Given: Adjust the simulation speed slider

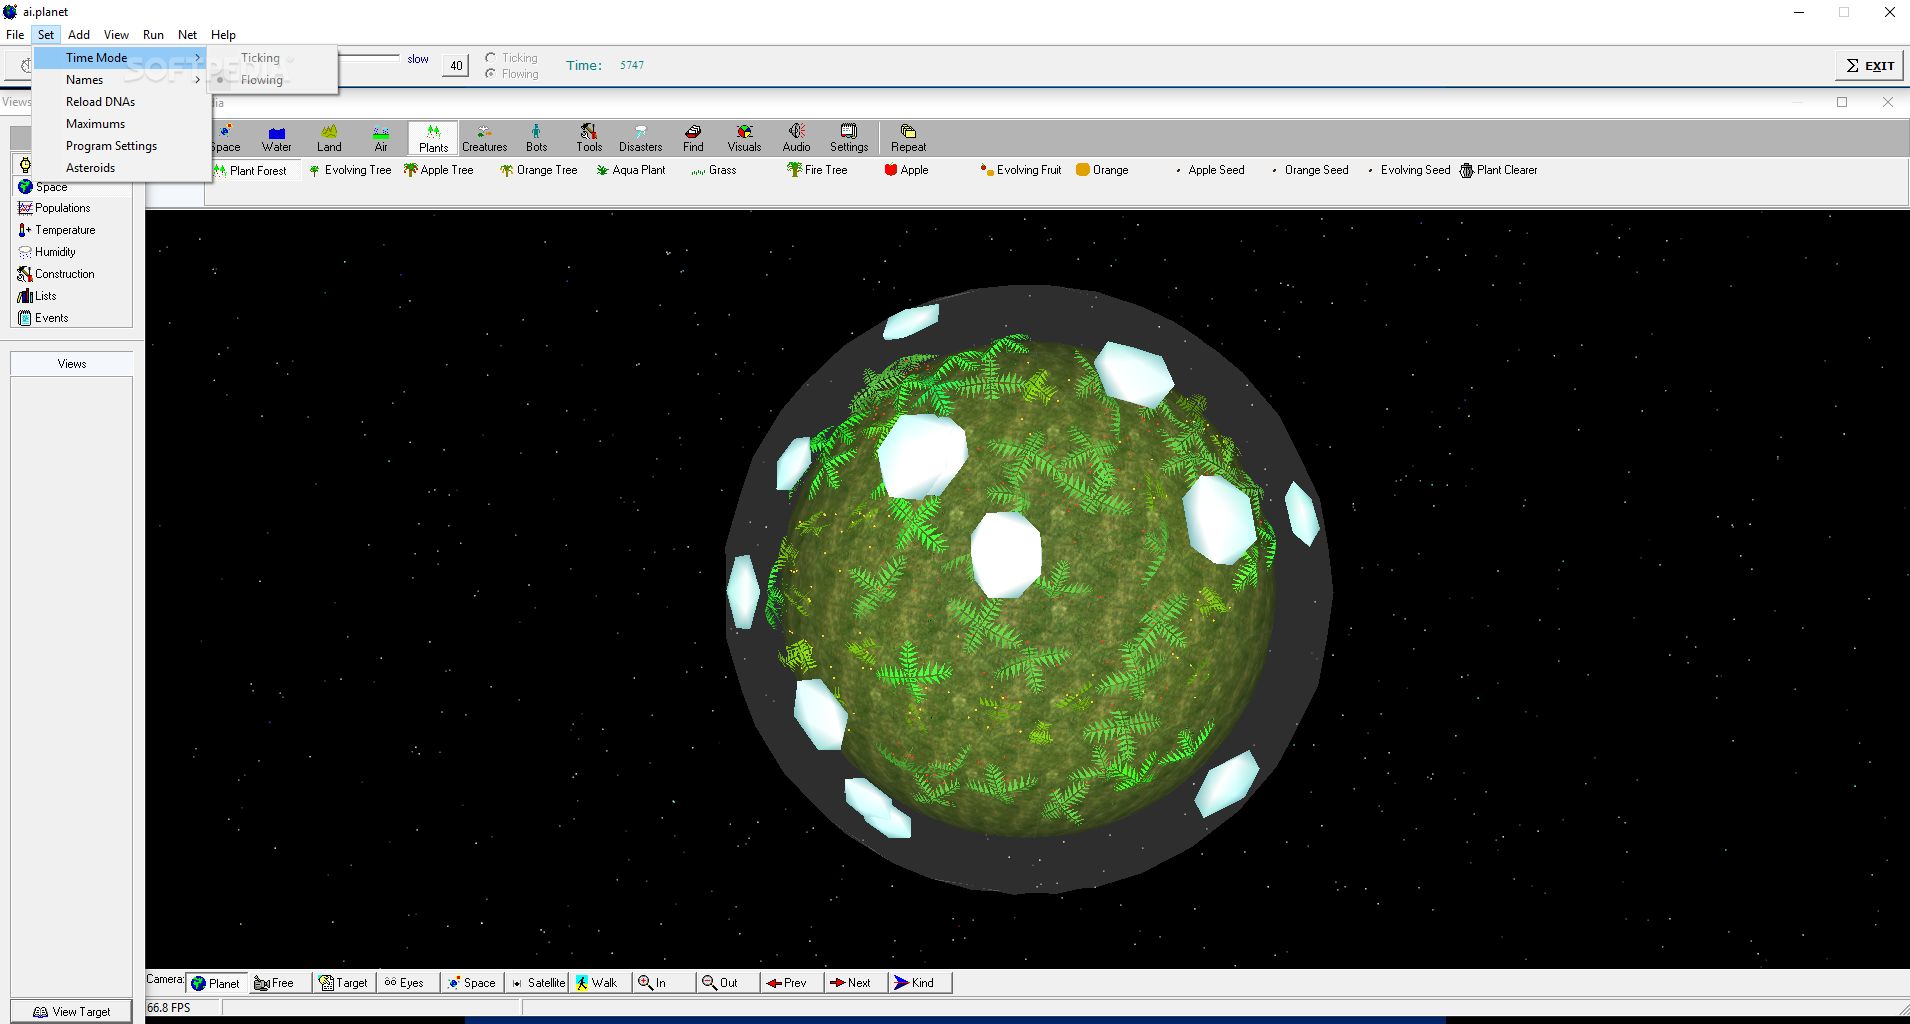Looking at the screenshot, I should (x=368, y=58).
